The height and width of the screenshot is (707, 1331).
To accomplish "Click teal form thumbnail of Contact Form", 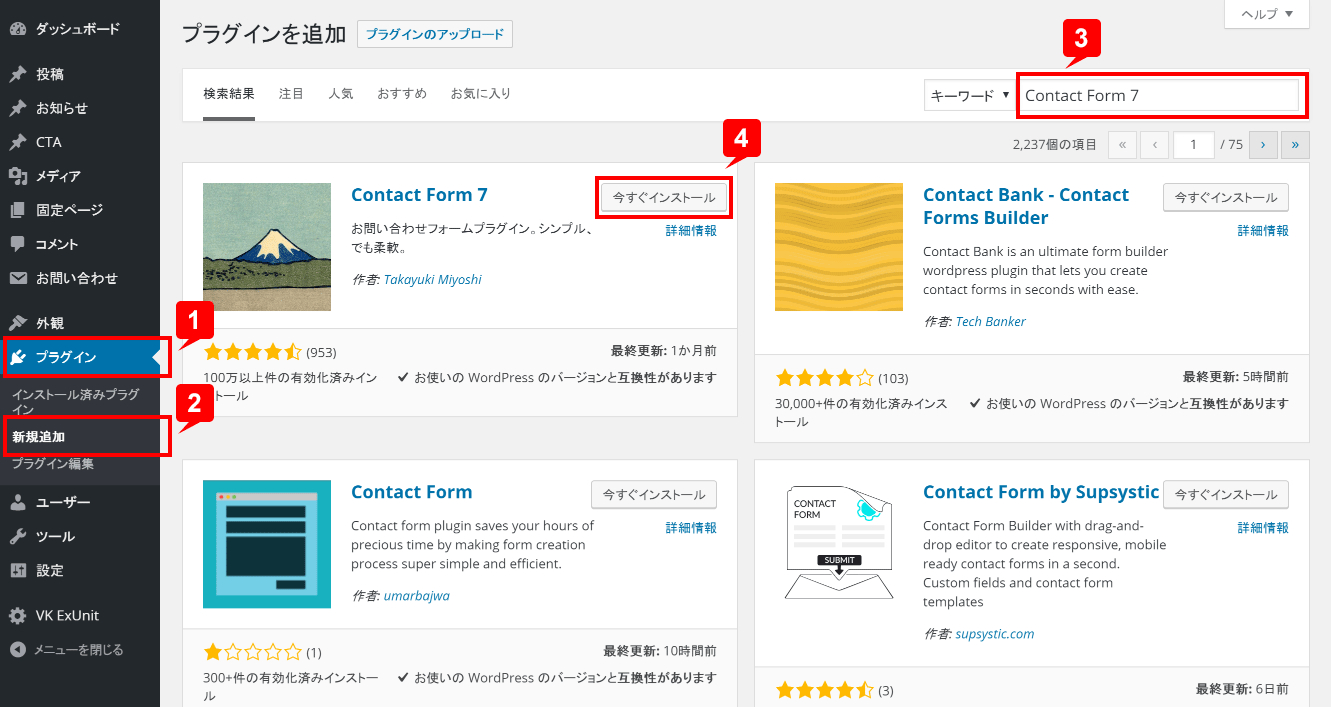I will click(x=267, y=544).
